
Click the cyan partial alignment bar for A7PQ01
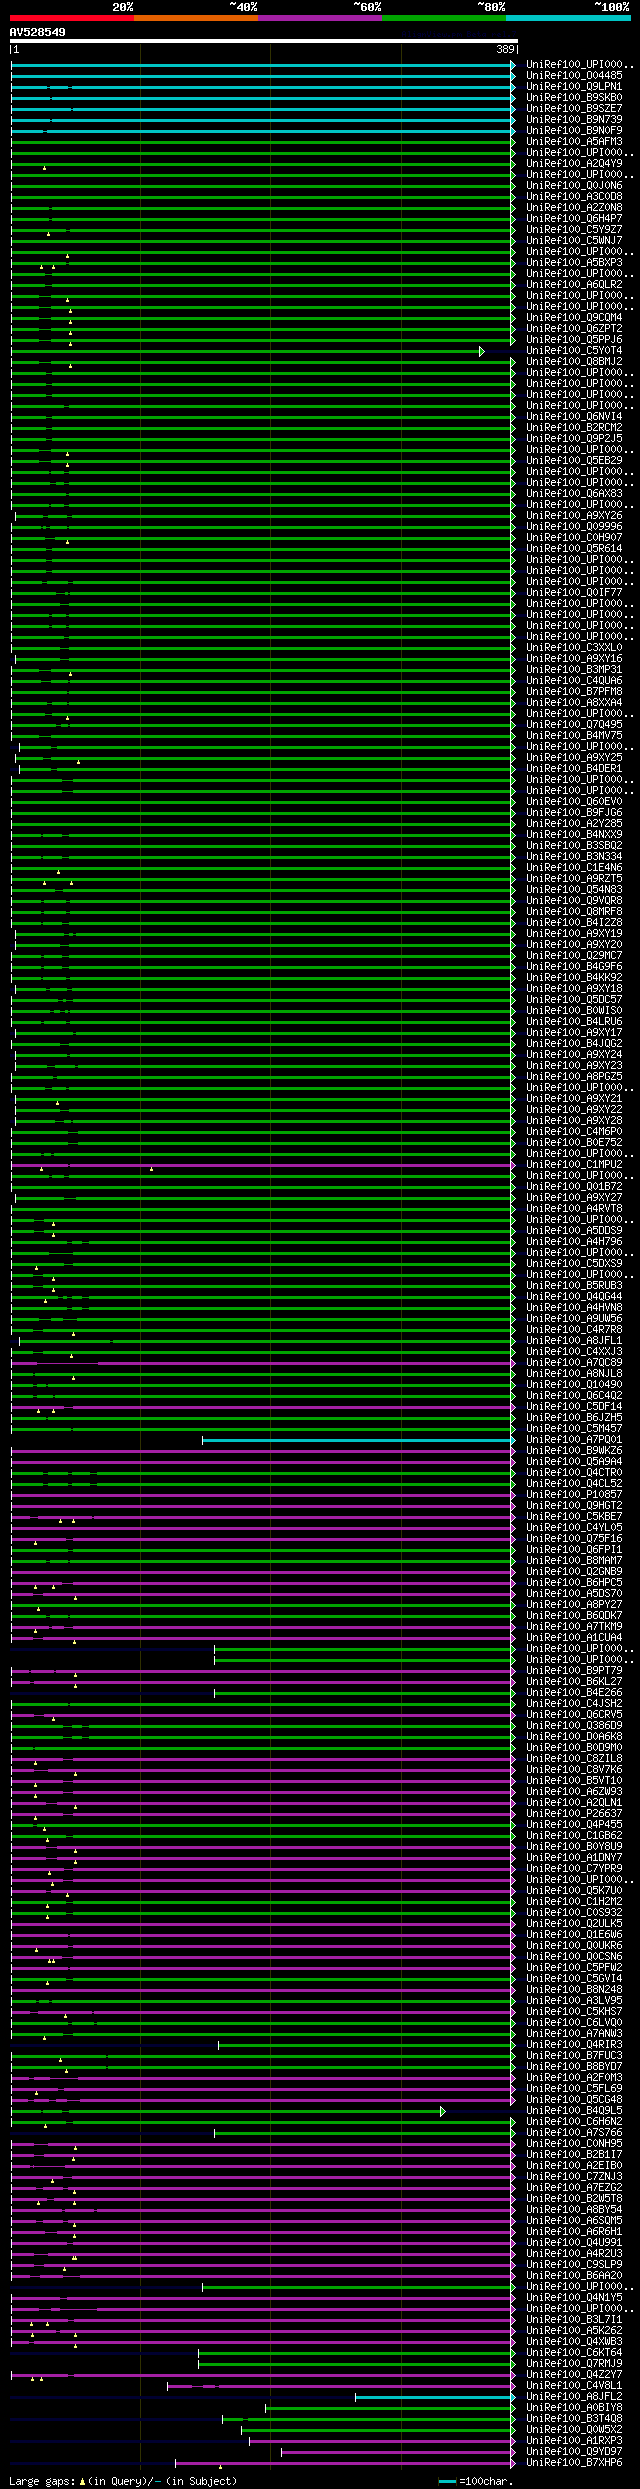[x=358, y=1440]
